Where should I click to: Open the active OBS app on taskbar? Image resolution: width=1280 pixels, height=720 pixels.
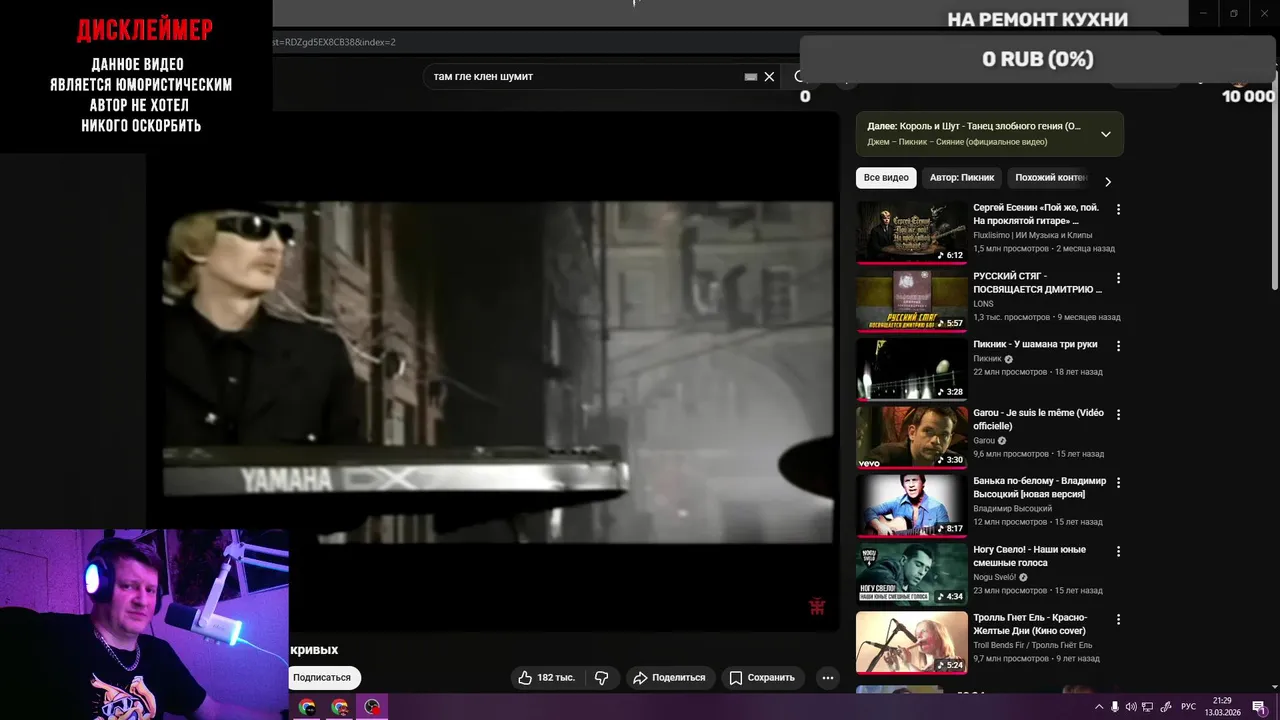point(372,707)
